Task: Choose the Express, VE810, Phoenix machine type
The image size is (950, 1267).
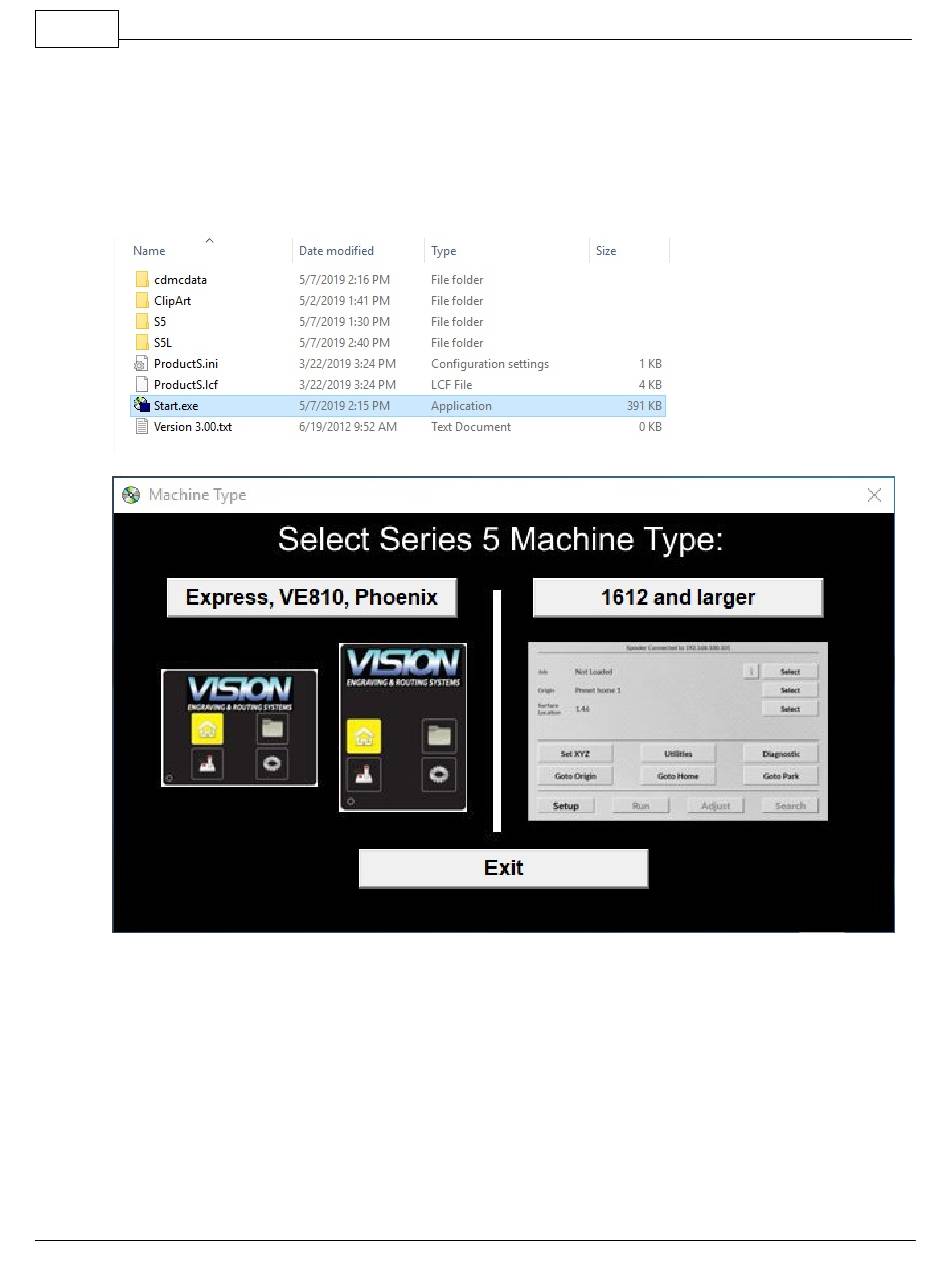Action: (312, 598)
